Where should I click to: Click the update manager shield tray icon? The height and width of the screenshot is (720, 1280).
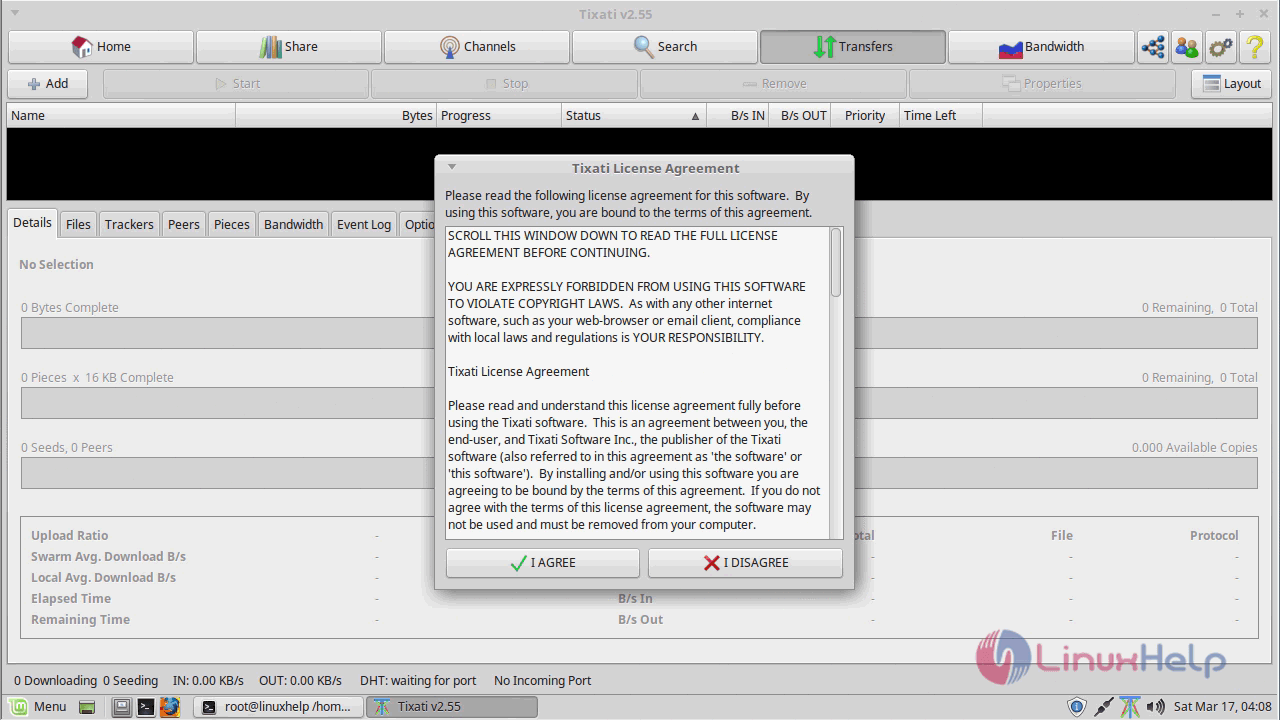tap(1077, 707)
